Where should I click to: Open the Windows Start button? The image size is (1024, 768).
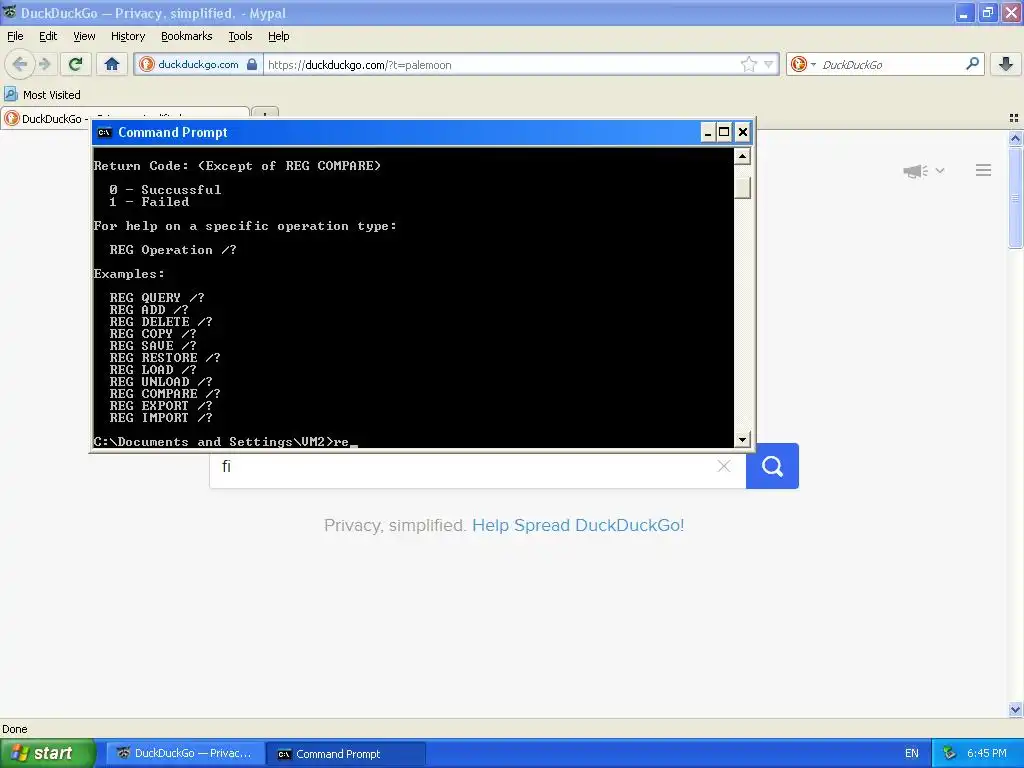click(48, 753)
